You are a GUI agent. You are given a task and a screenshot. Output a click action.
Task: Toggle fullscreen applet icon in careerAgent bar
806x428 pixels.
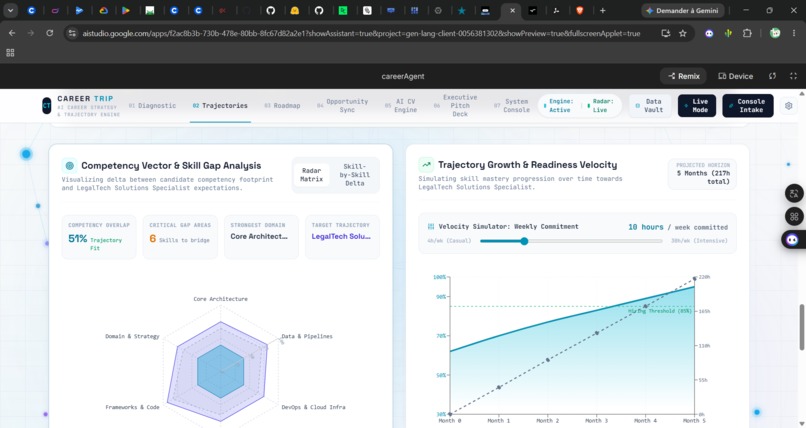[793, 76]
